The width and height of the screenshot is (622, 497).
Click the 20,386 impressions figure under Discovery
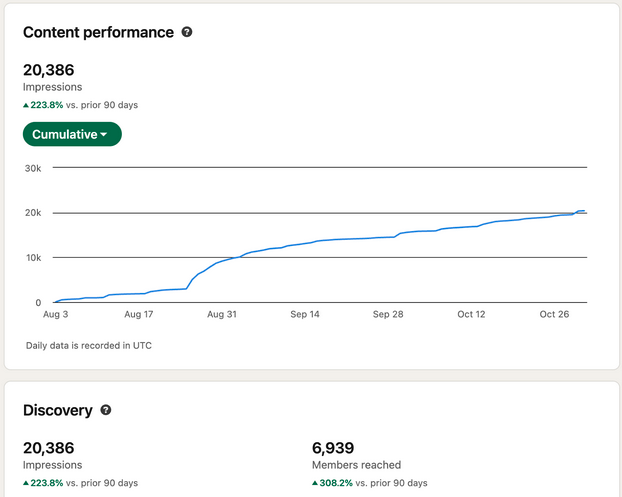49,448
